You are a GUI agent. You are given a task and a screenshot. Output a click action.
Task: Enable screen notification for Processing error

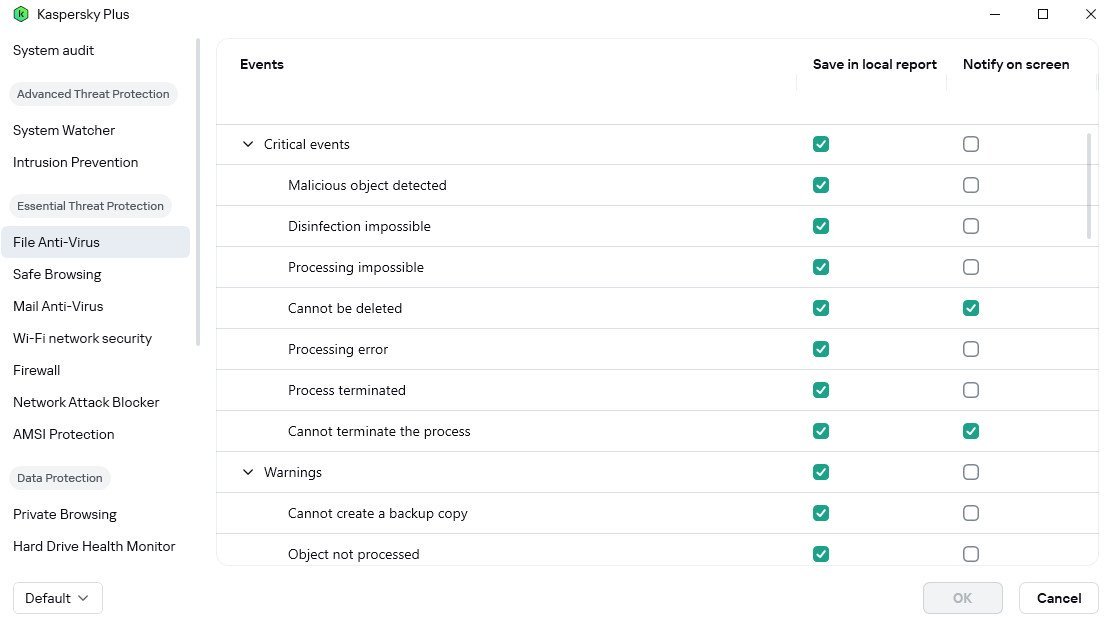971,349
